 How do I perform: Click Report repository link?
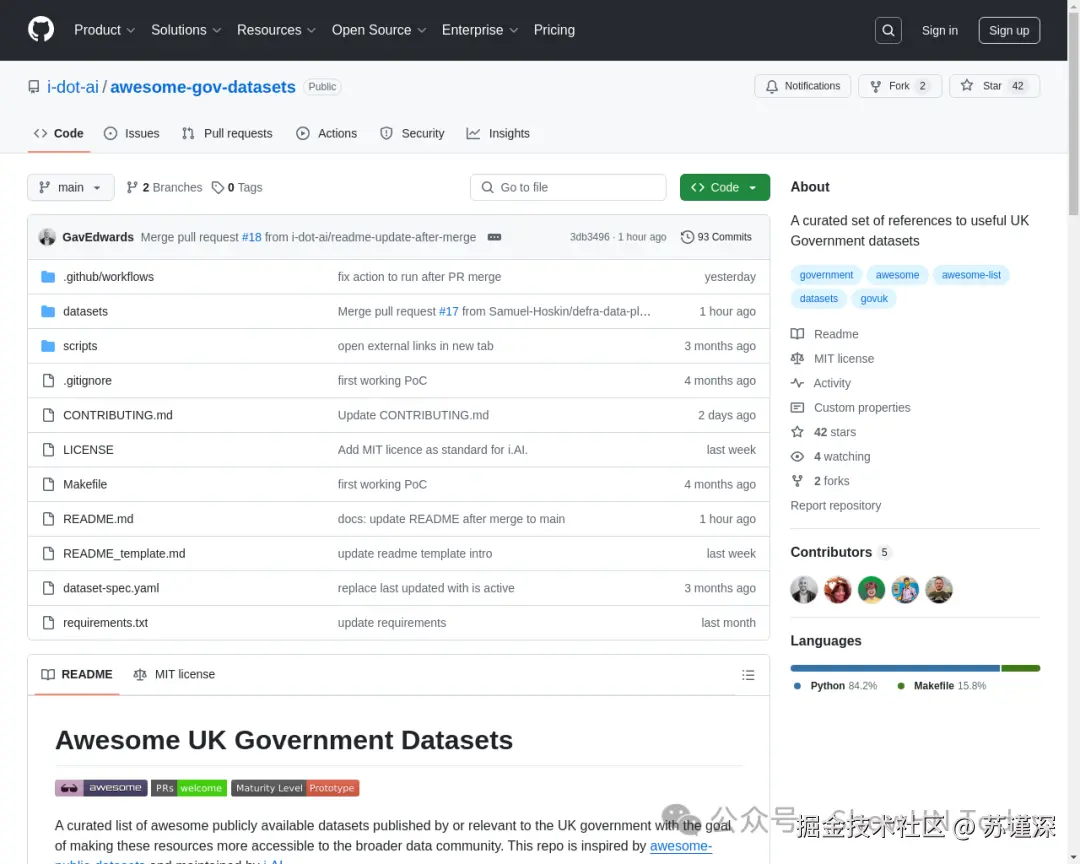(x=835, y=506)
